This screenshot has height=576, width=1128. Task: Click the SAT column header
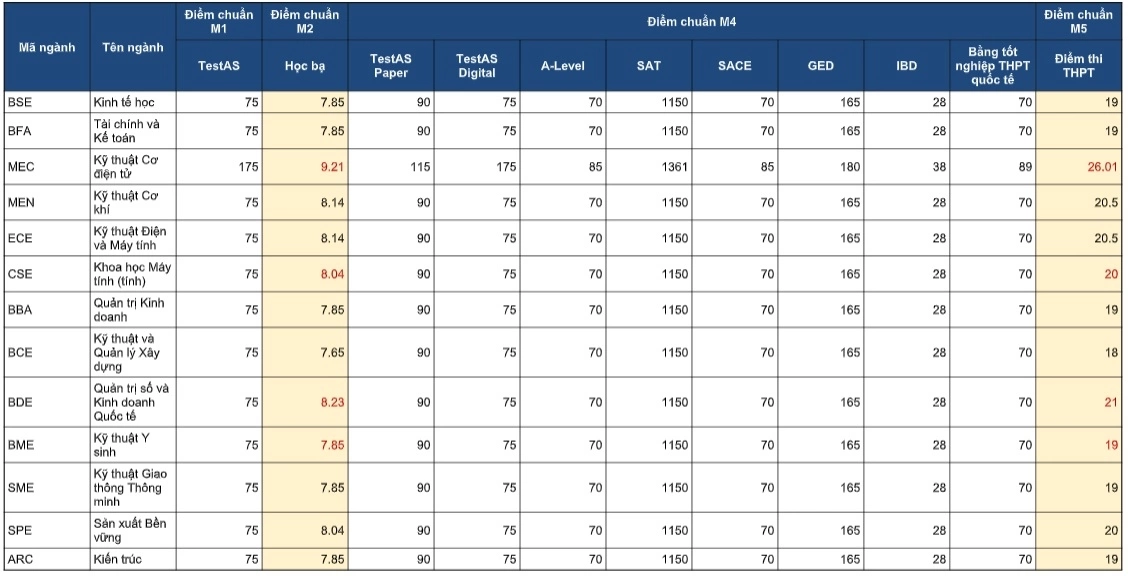pyautogui.click(x=649, y=65)
